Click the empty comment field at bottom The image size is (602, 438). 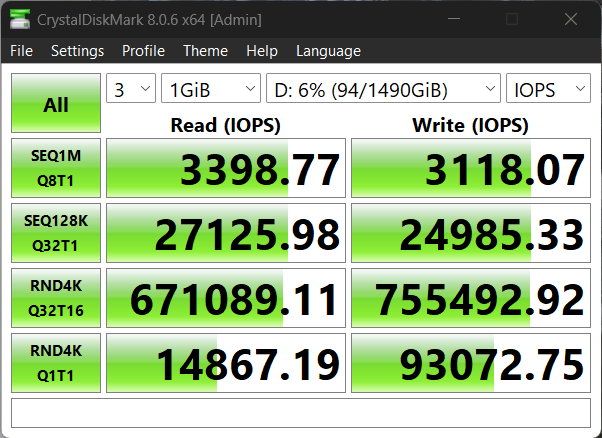pos(300,411)
